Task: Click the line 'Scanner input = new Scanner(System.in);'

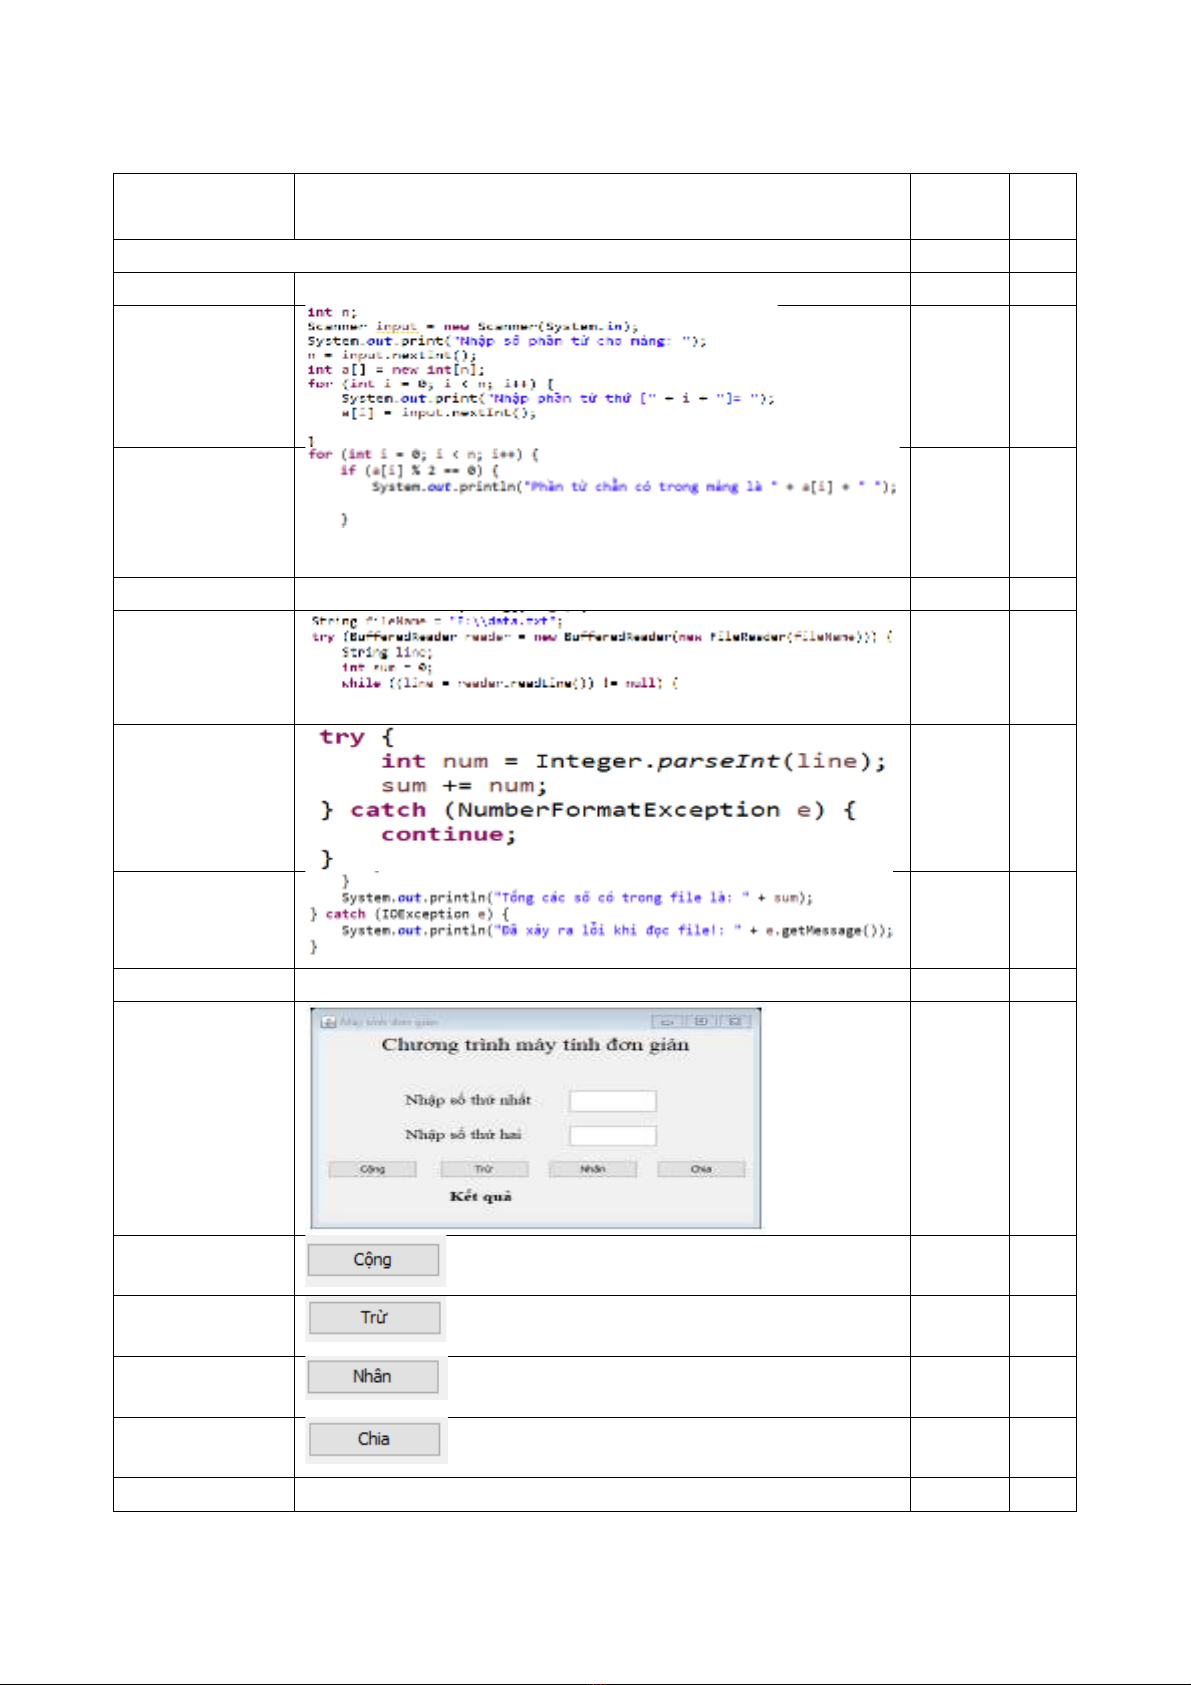Action: click(x=473, y=326)
